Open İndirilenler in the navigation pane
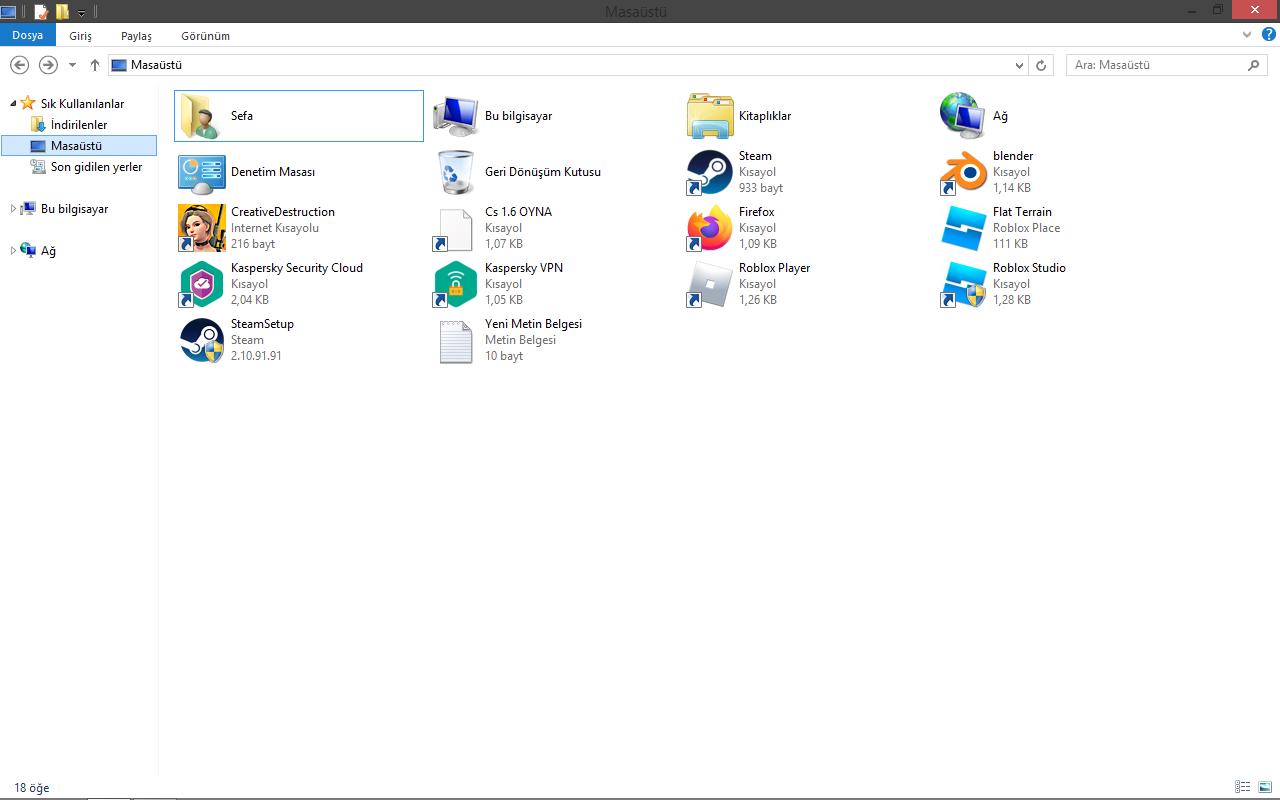 (79, 125)
